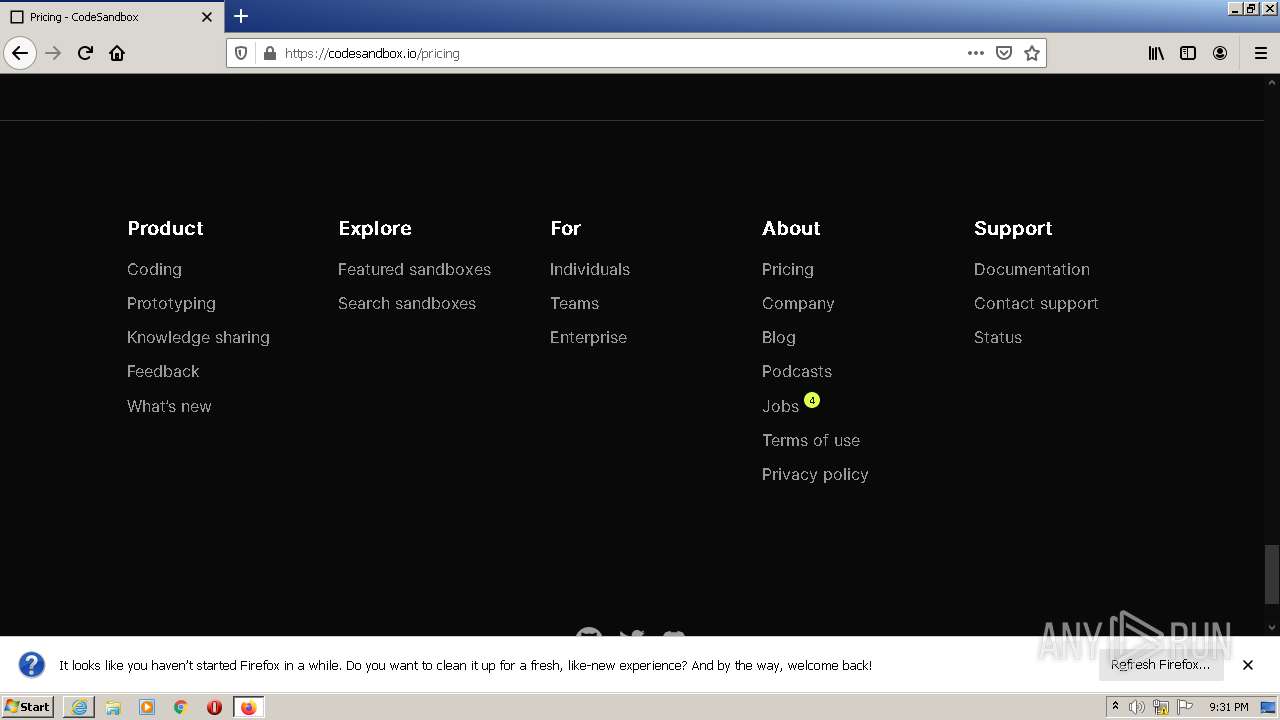This screenshot has height=720, width=1280.
Task: Open Individuals link under For
Action: 590,269
